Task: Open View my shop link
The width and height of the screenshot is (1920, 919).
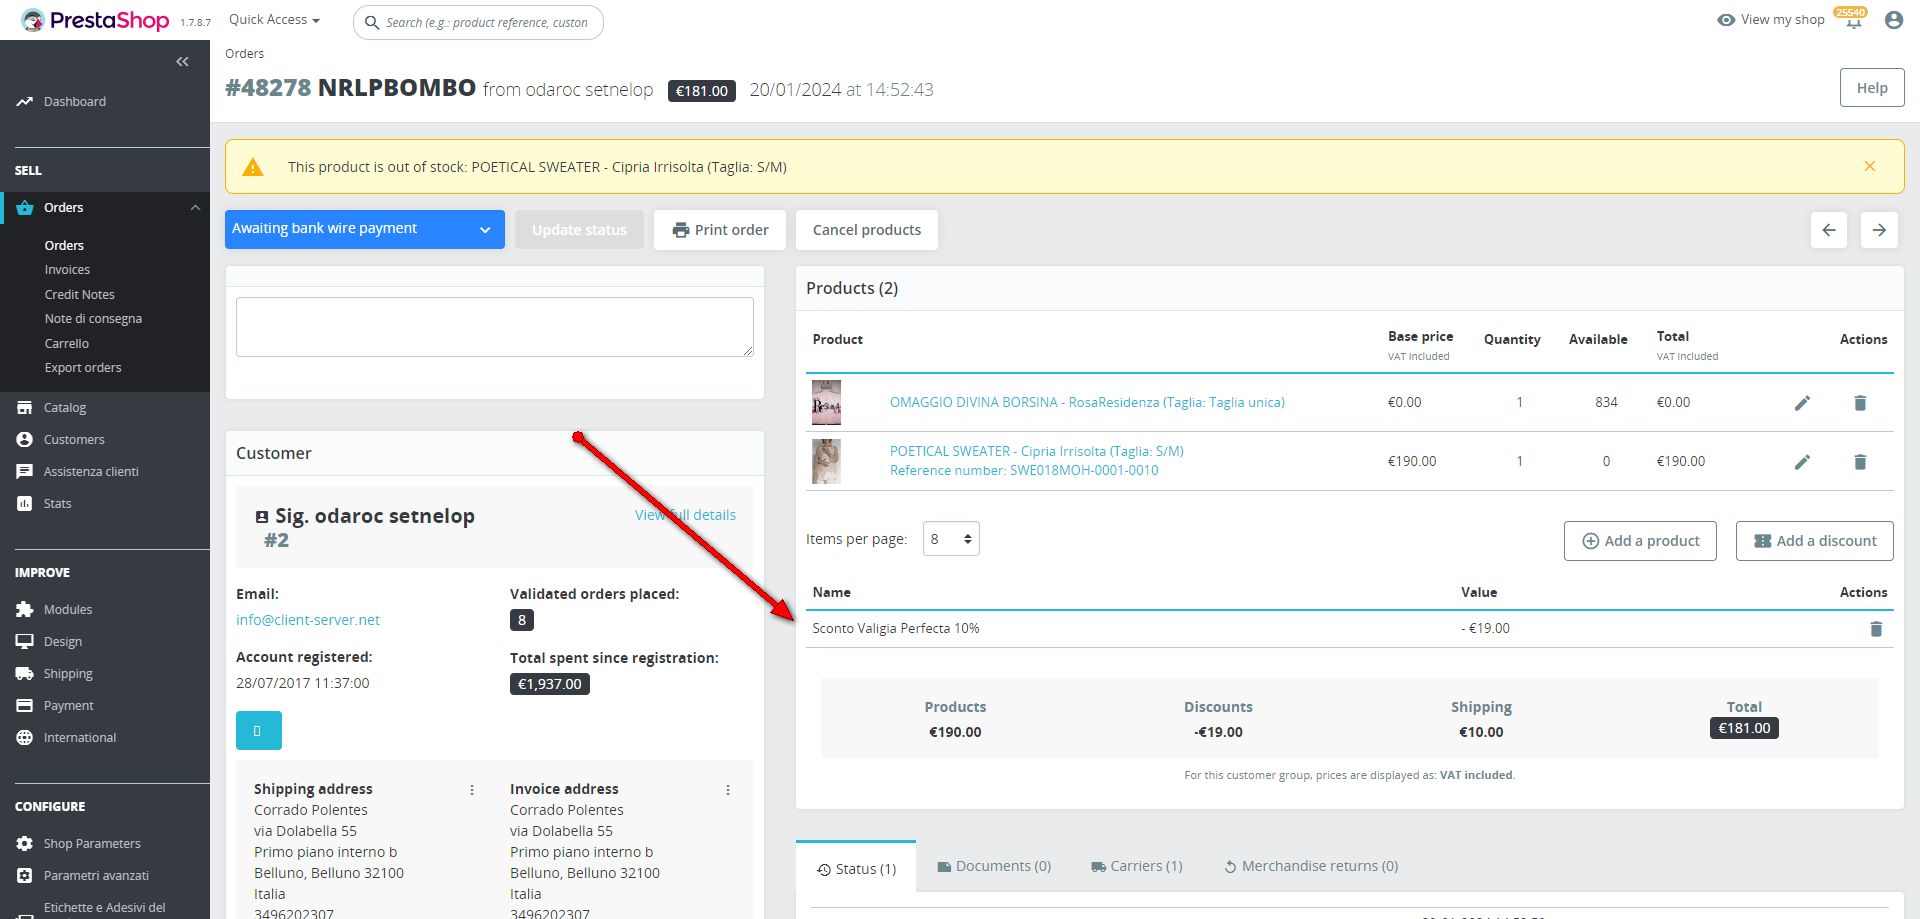Action: [1771, 20]
